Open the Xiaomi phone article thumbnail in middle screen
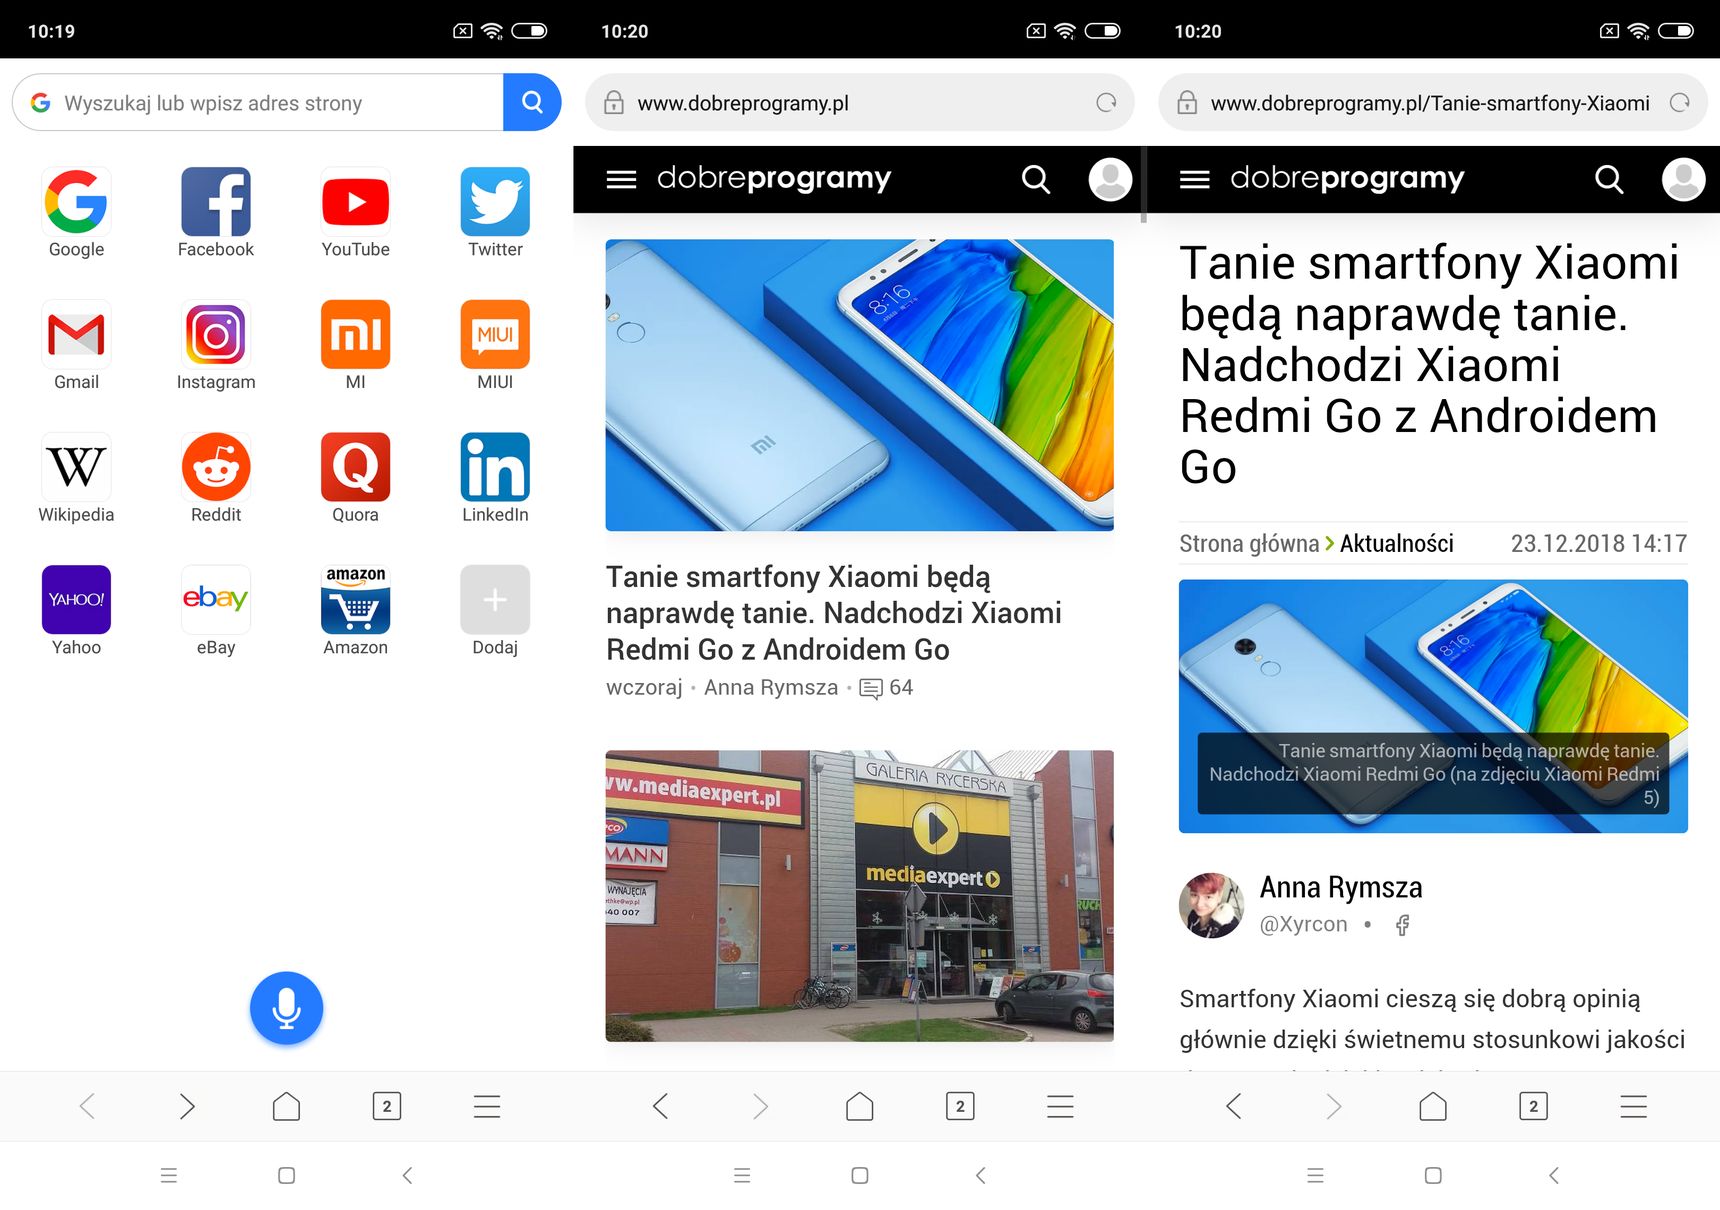The height and width of the screenshot is (1210, 1720). tap(860, 385)
